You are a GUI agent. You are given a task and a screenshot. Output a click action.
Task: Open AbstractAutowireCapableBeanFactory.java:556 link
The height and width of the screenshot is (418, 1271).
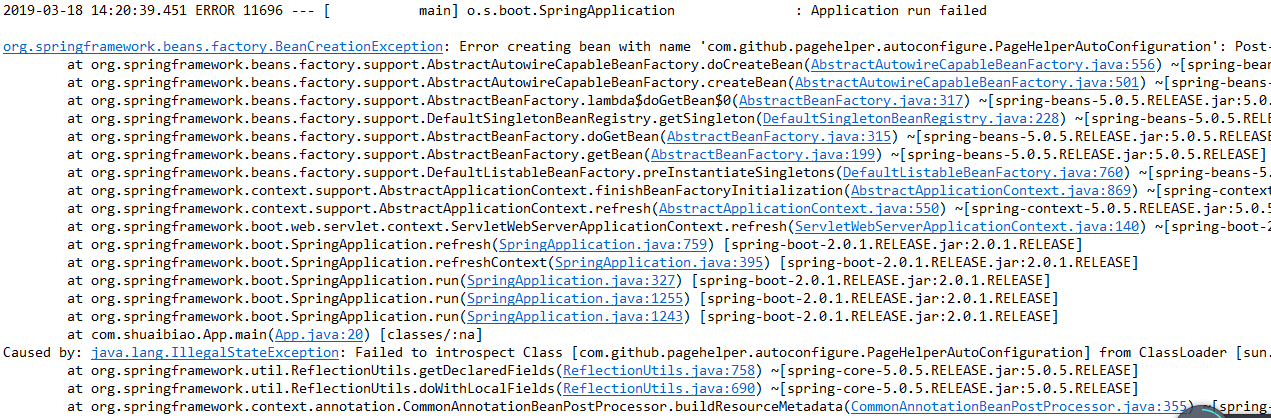[x=984, y=64]
